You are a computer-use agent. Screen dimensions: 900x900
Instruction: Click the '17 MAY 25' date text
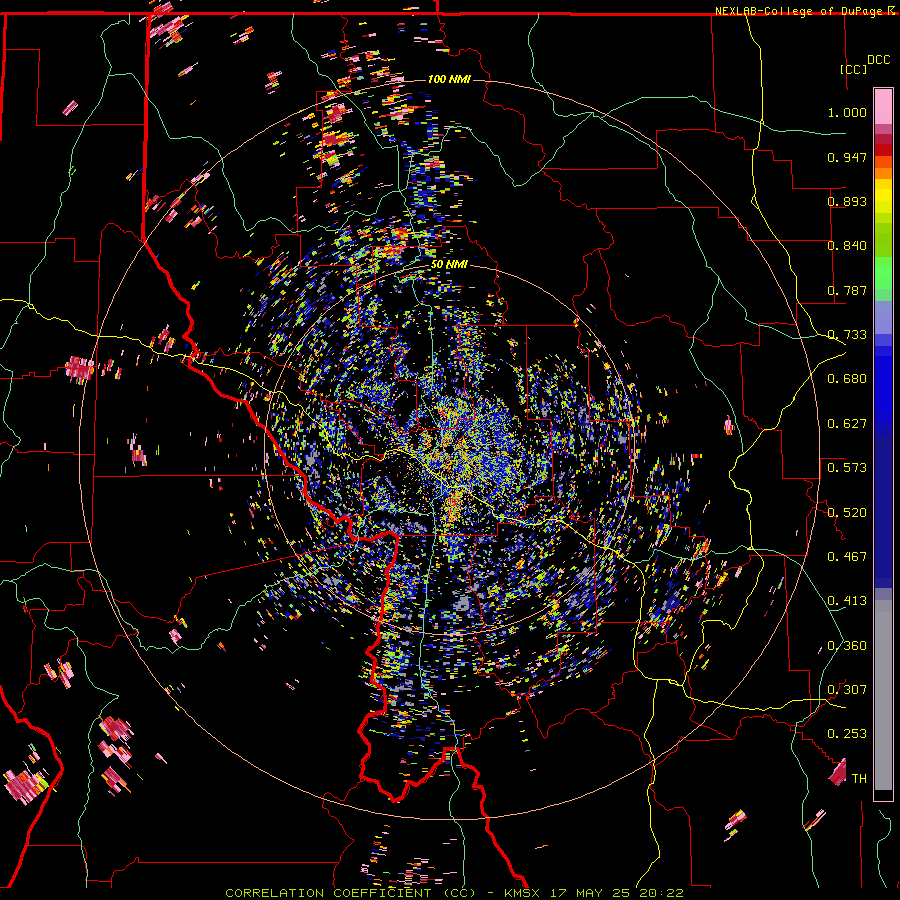[x=589, y=893]
